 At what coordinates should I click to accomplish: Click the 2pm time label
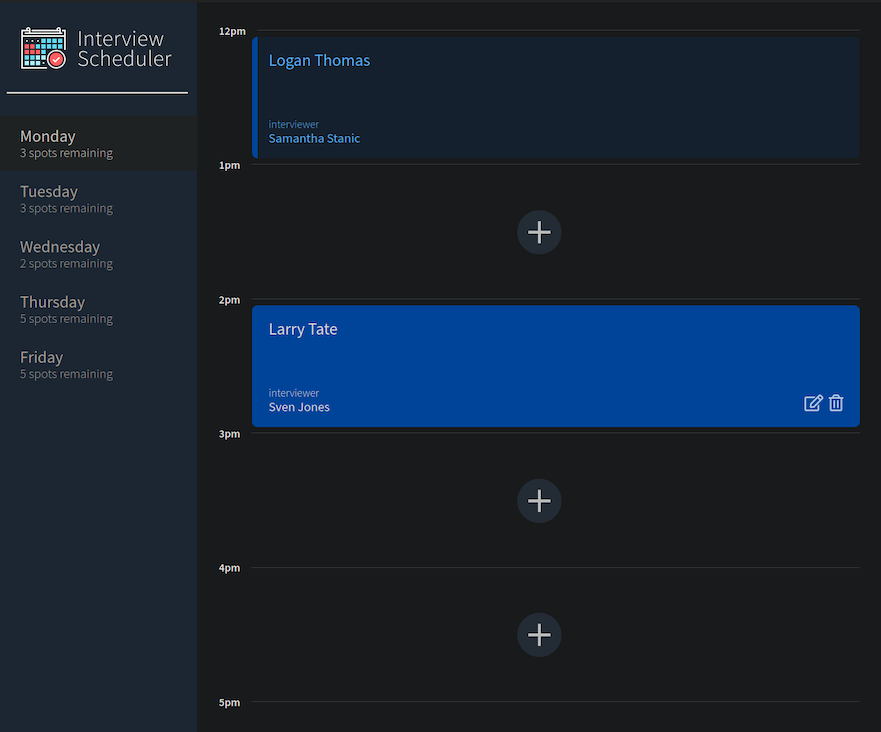coord(229,300)
